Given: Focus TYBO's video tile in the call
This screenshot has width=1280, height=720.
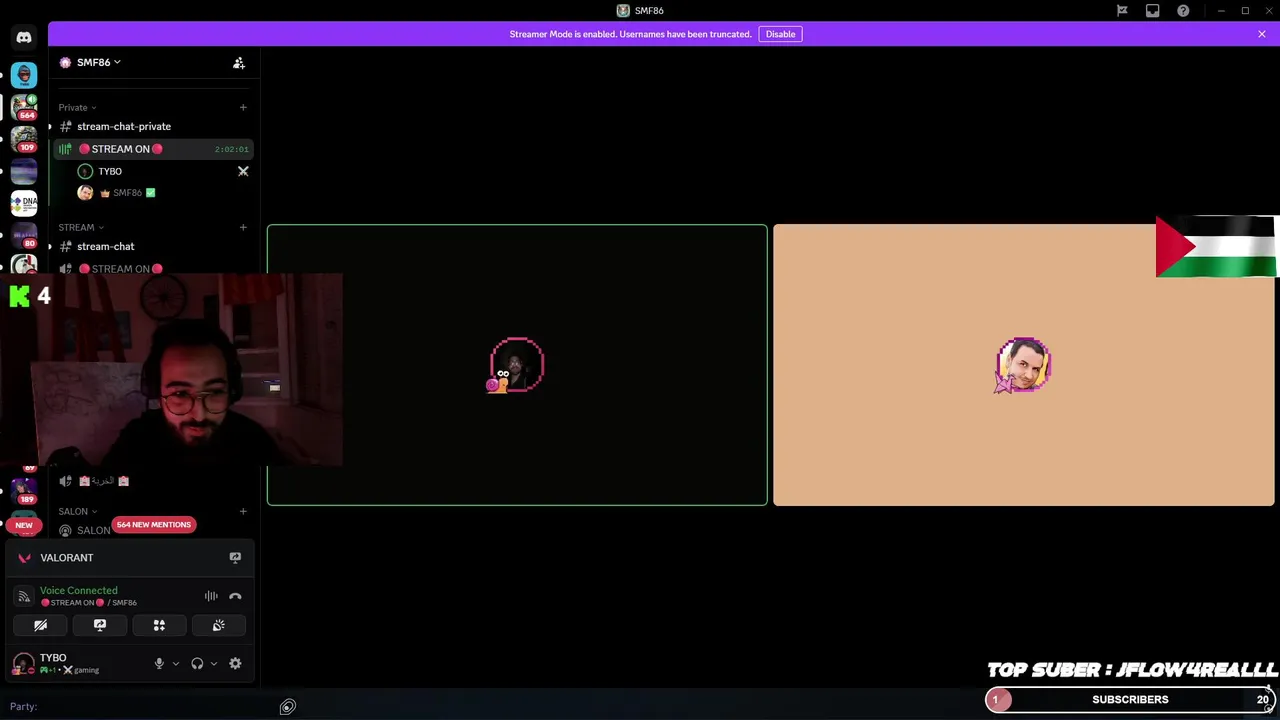Looking at the screenshot, I should pyautogui.click(x=517, y=365).
